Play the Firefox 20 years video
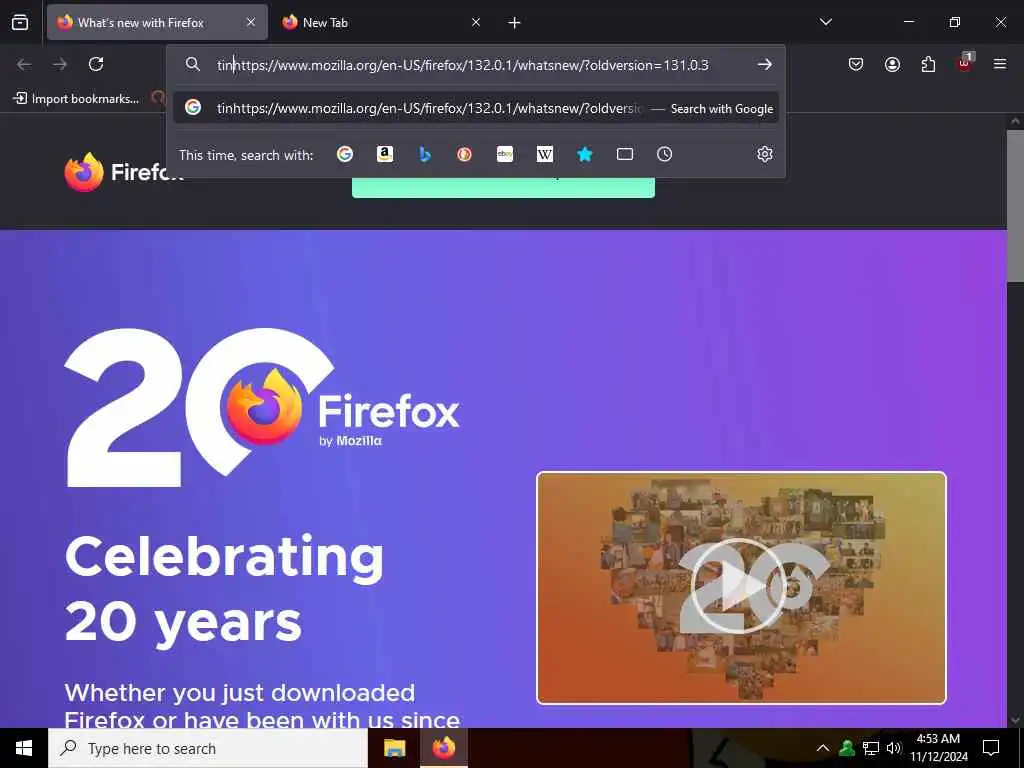This screenshot has width=1024, height=768. [x=741, y=588]
